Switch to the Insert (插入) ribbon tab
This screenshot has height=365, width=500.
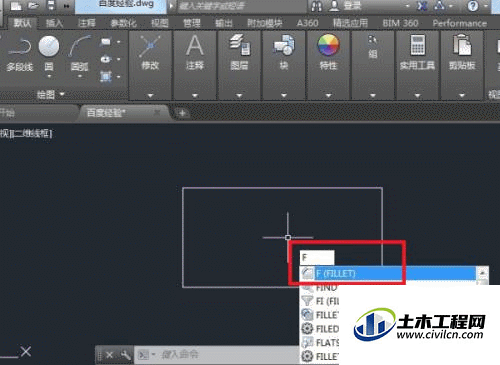point(54,23)
